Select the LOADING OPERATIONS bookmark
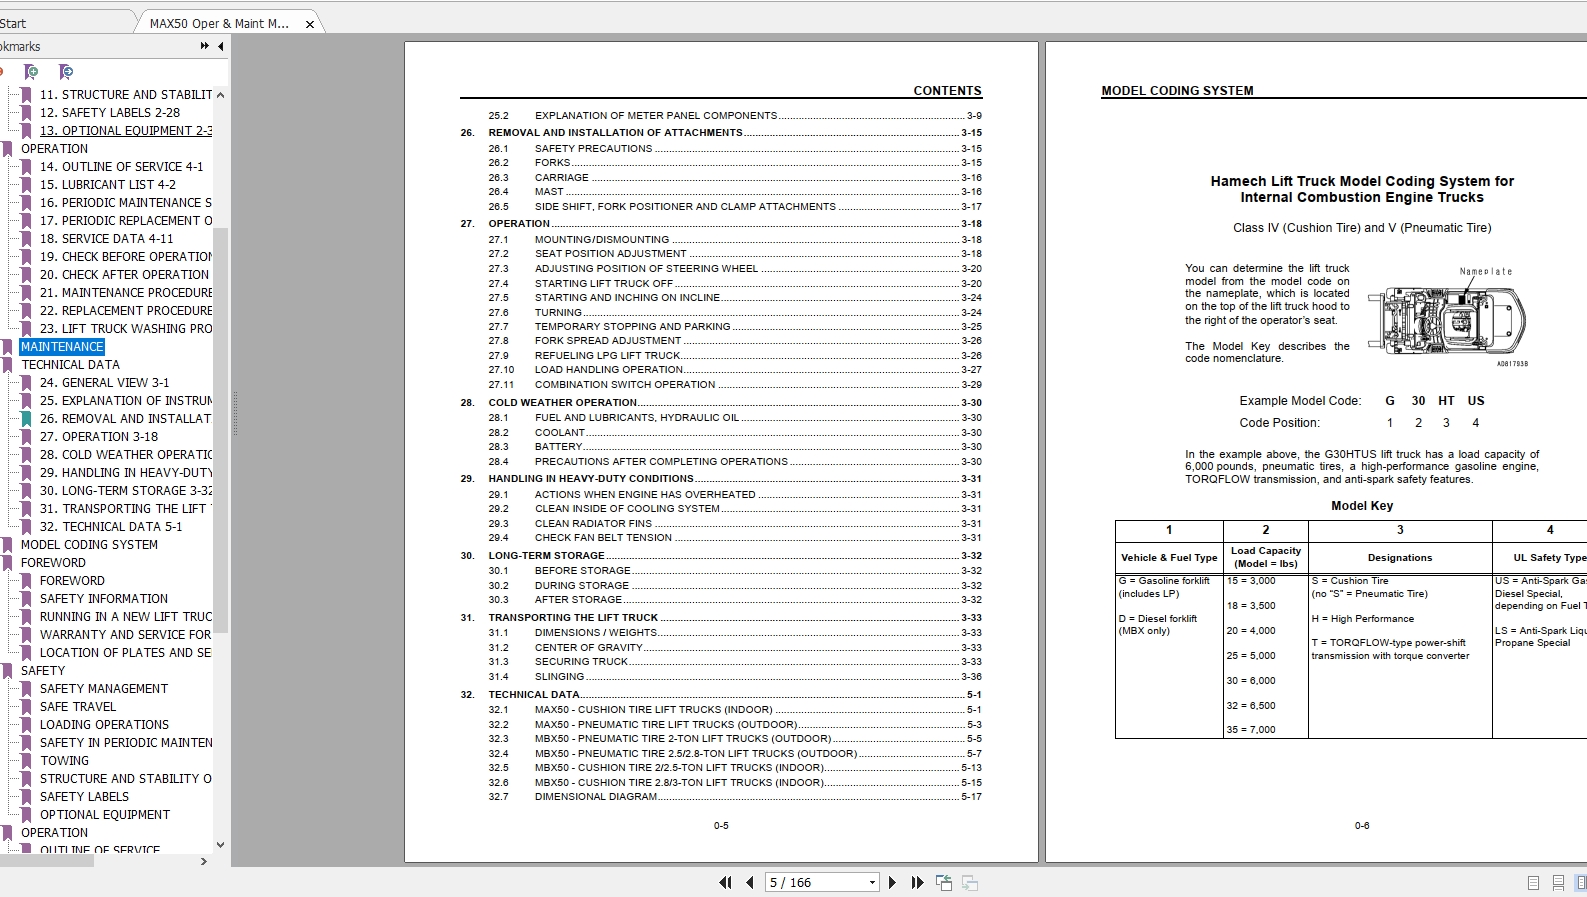Image resolution: width=1587 pixels, height=897 pixels. [x=104, y=725]
